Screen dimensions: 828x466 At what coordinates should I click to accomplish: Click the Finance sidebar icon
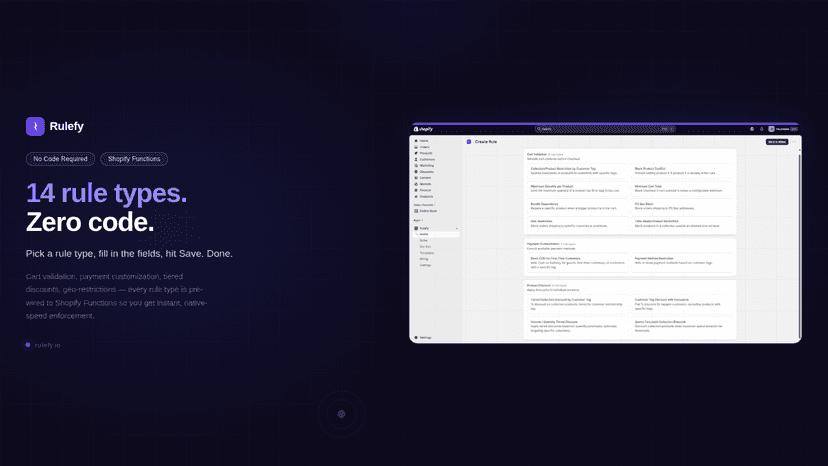coord(416,190)
